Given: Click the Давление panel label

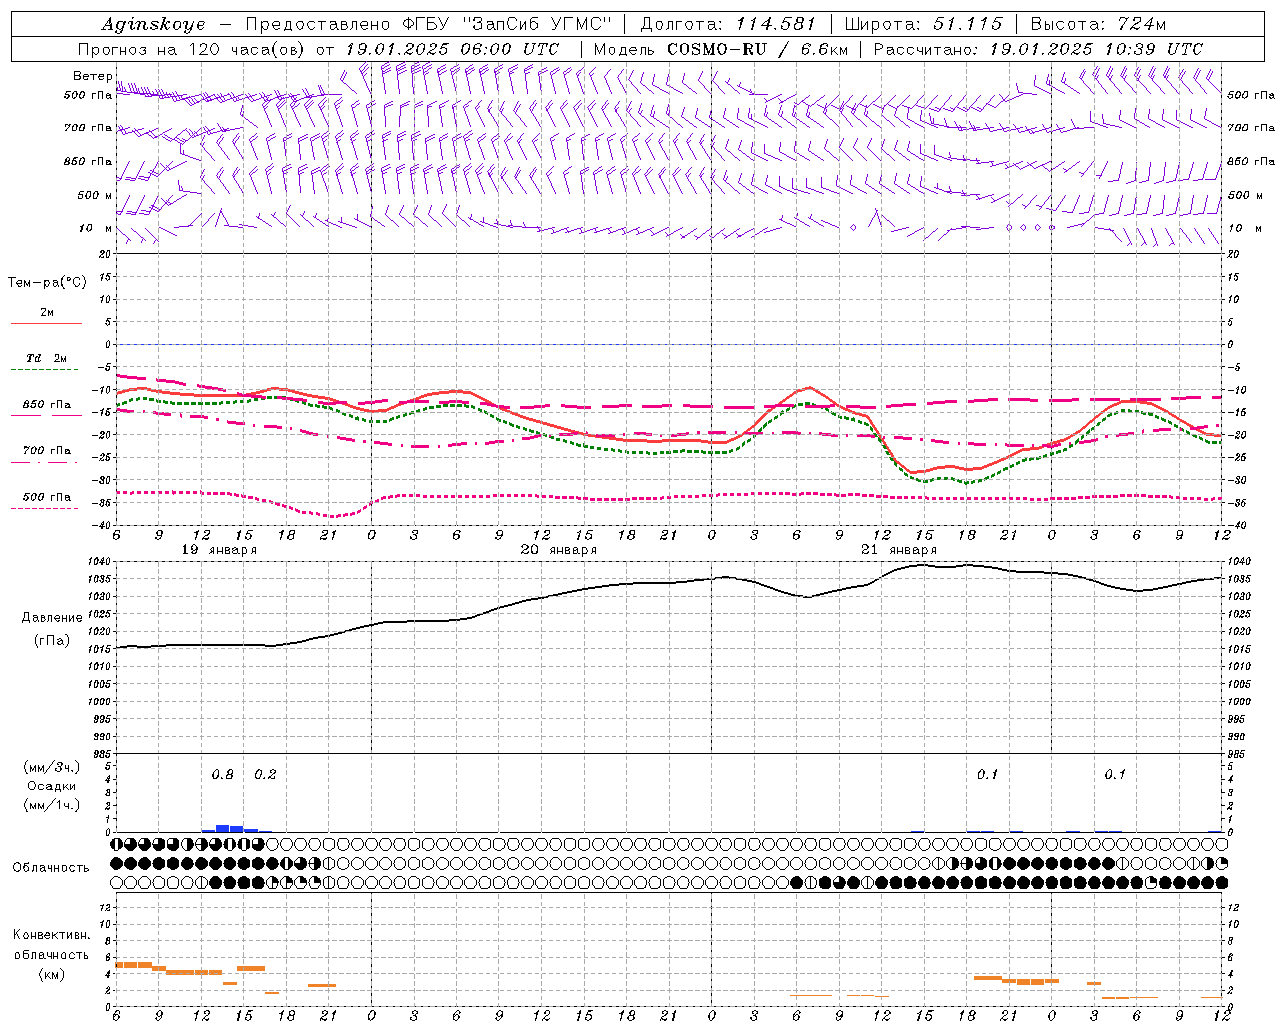Looking at the screenshot, I should click(52, 618).
